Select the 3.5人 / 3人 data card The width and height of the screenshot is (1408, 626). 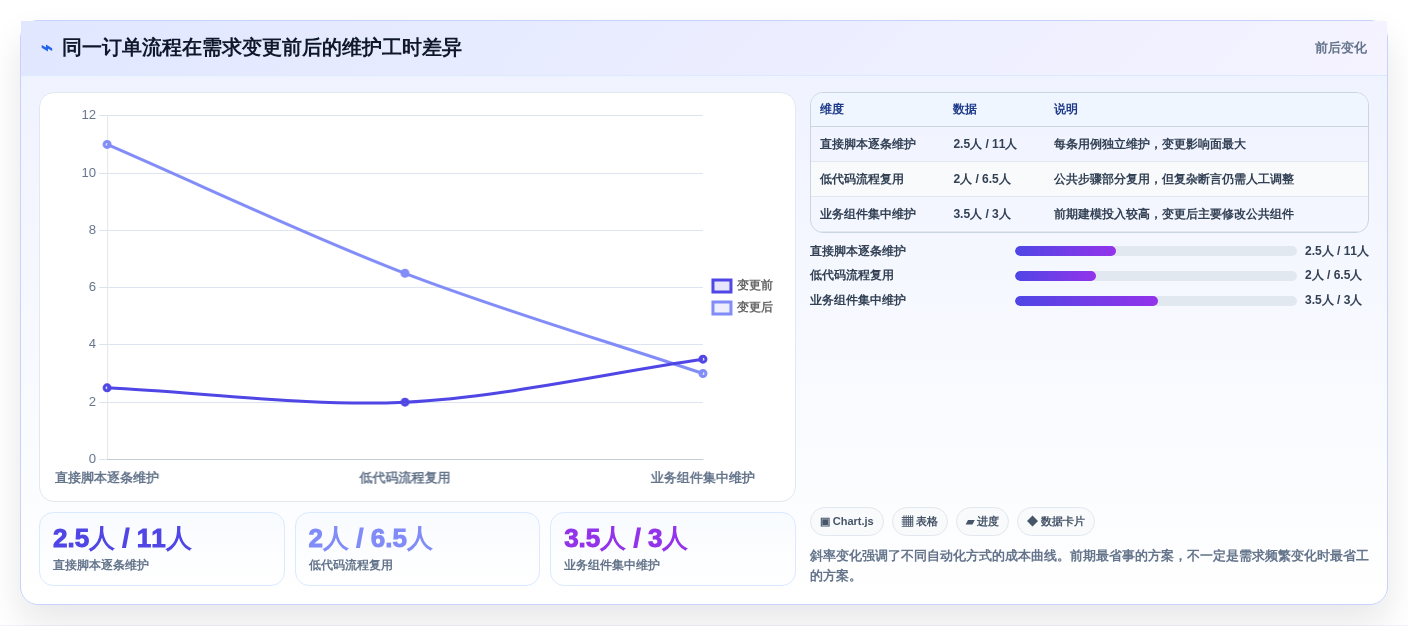tap(673, 549)
